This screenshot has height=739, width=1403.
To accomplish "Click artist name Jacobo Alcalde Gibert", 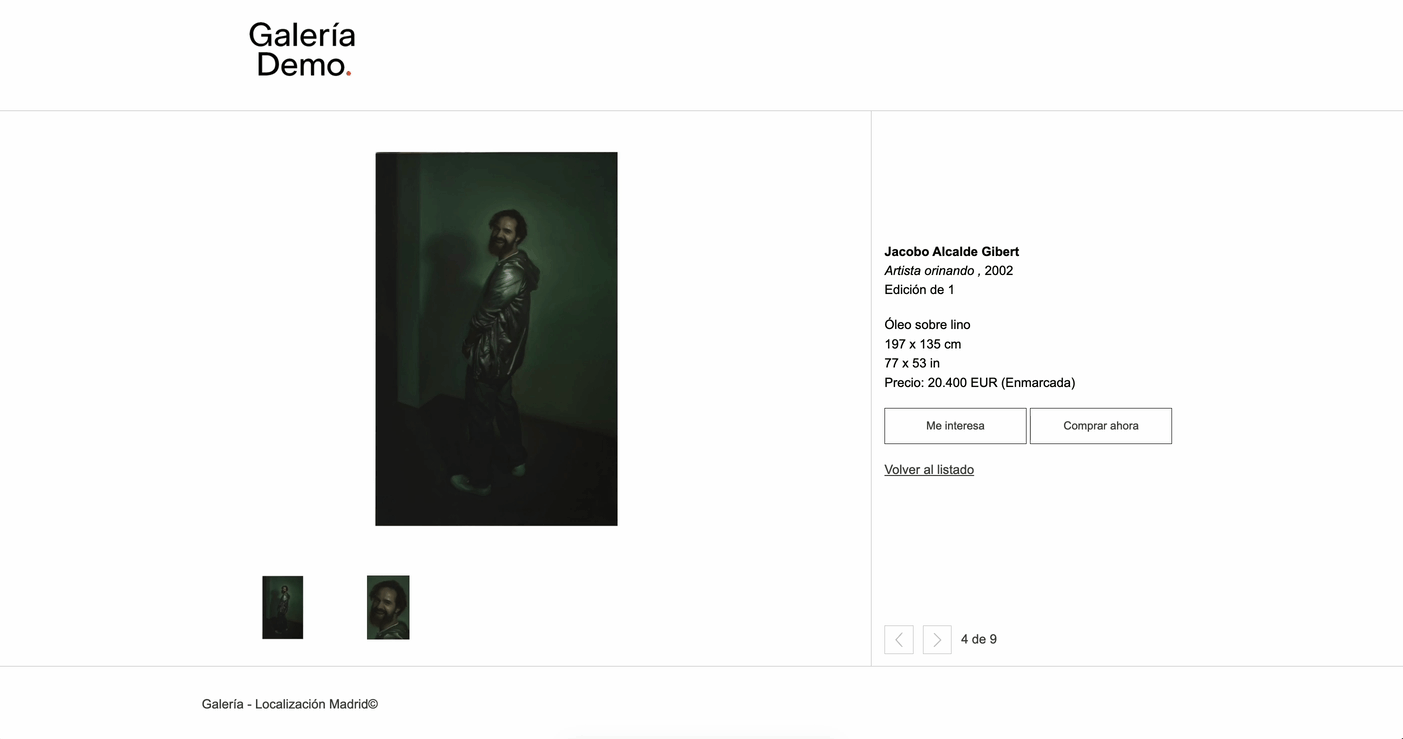I will pyautogui.click(x=952, y=252).
